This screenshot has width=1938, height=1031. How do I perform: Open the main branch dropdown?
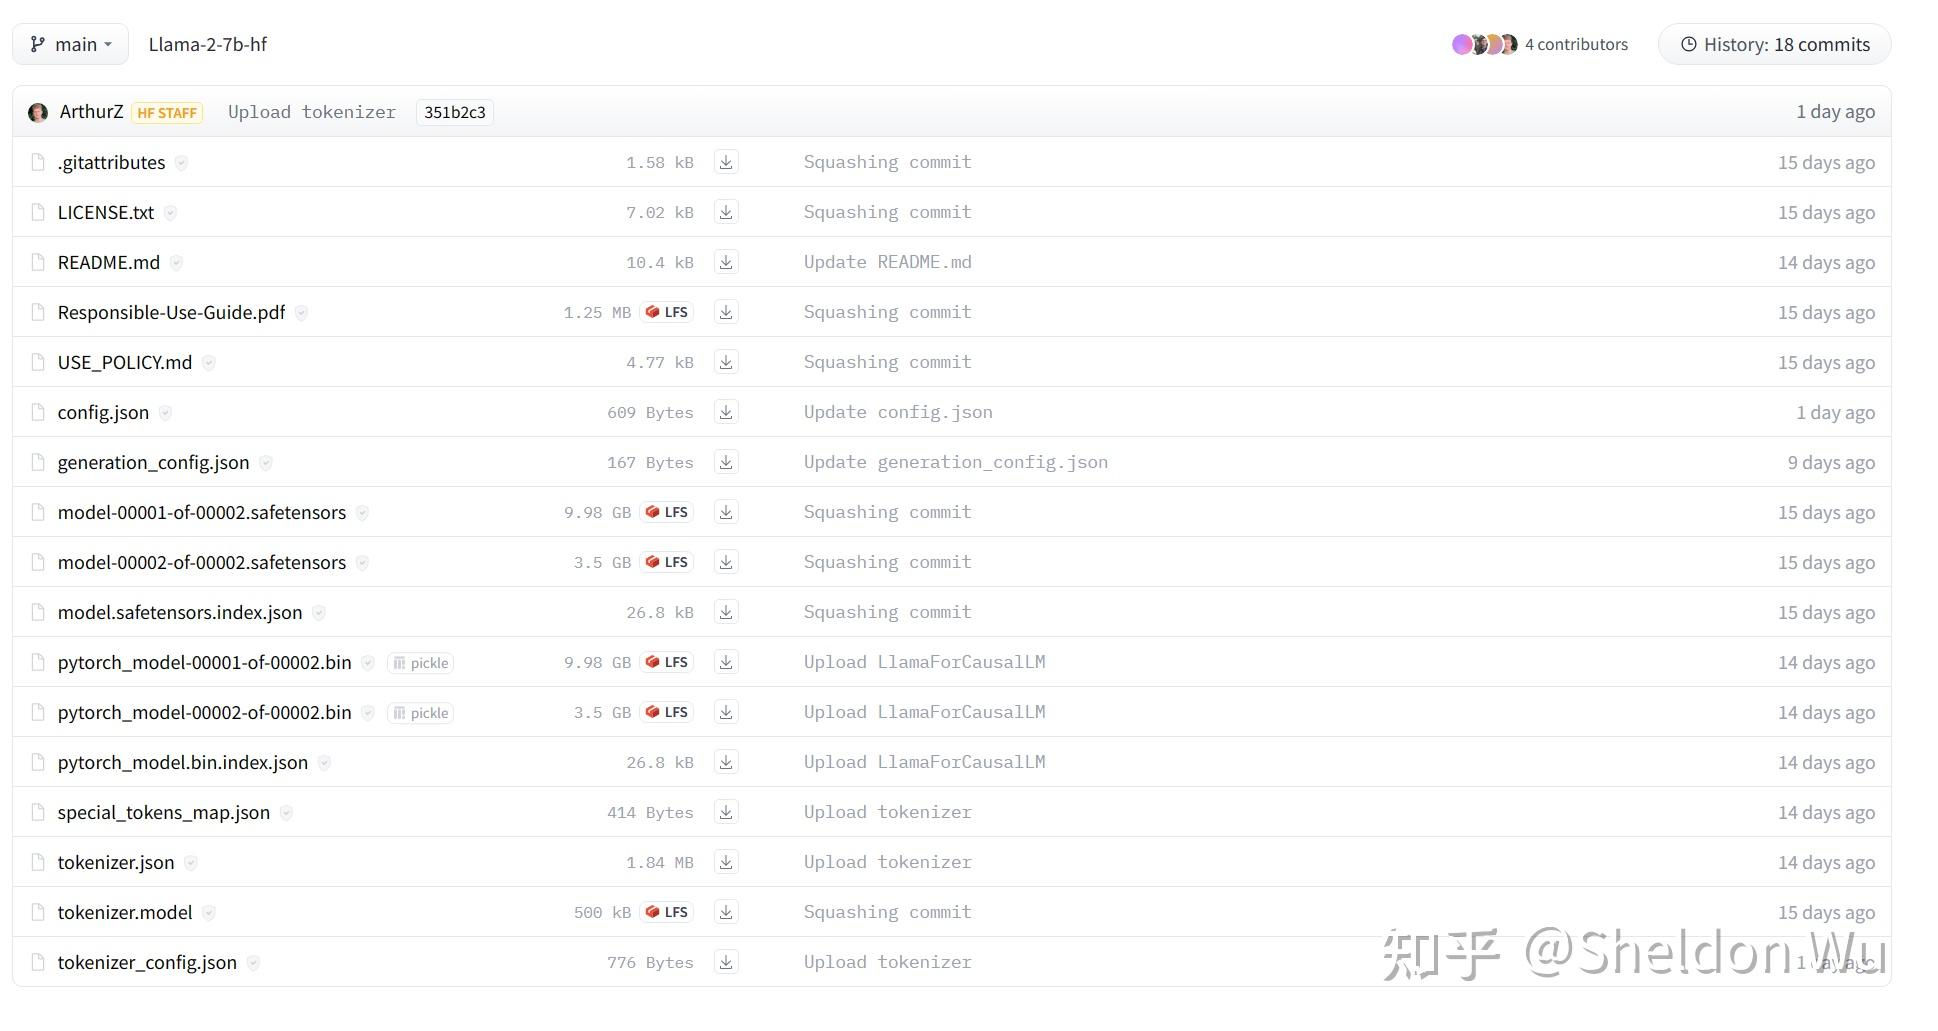click(69, 44)
